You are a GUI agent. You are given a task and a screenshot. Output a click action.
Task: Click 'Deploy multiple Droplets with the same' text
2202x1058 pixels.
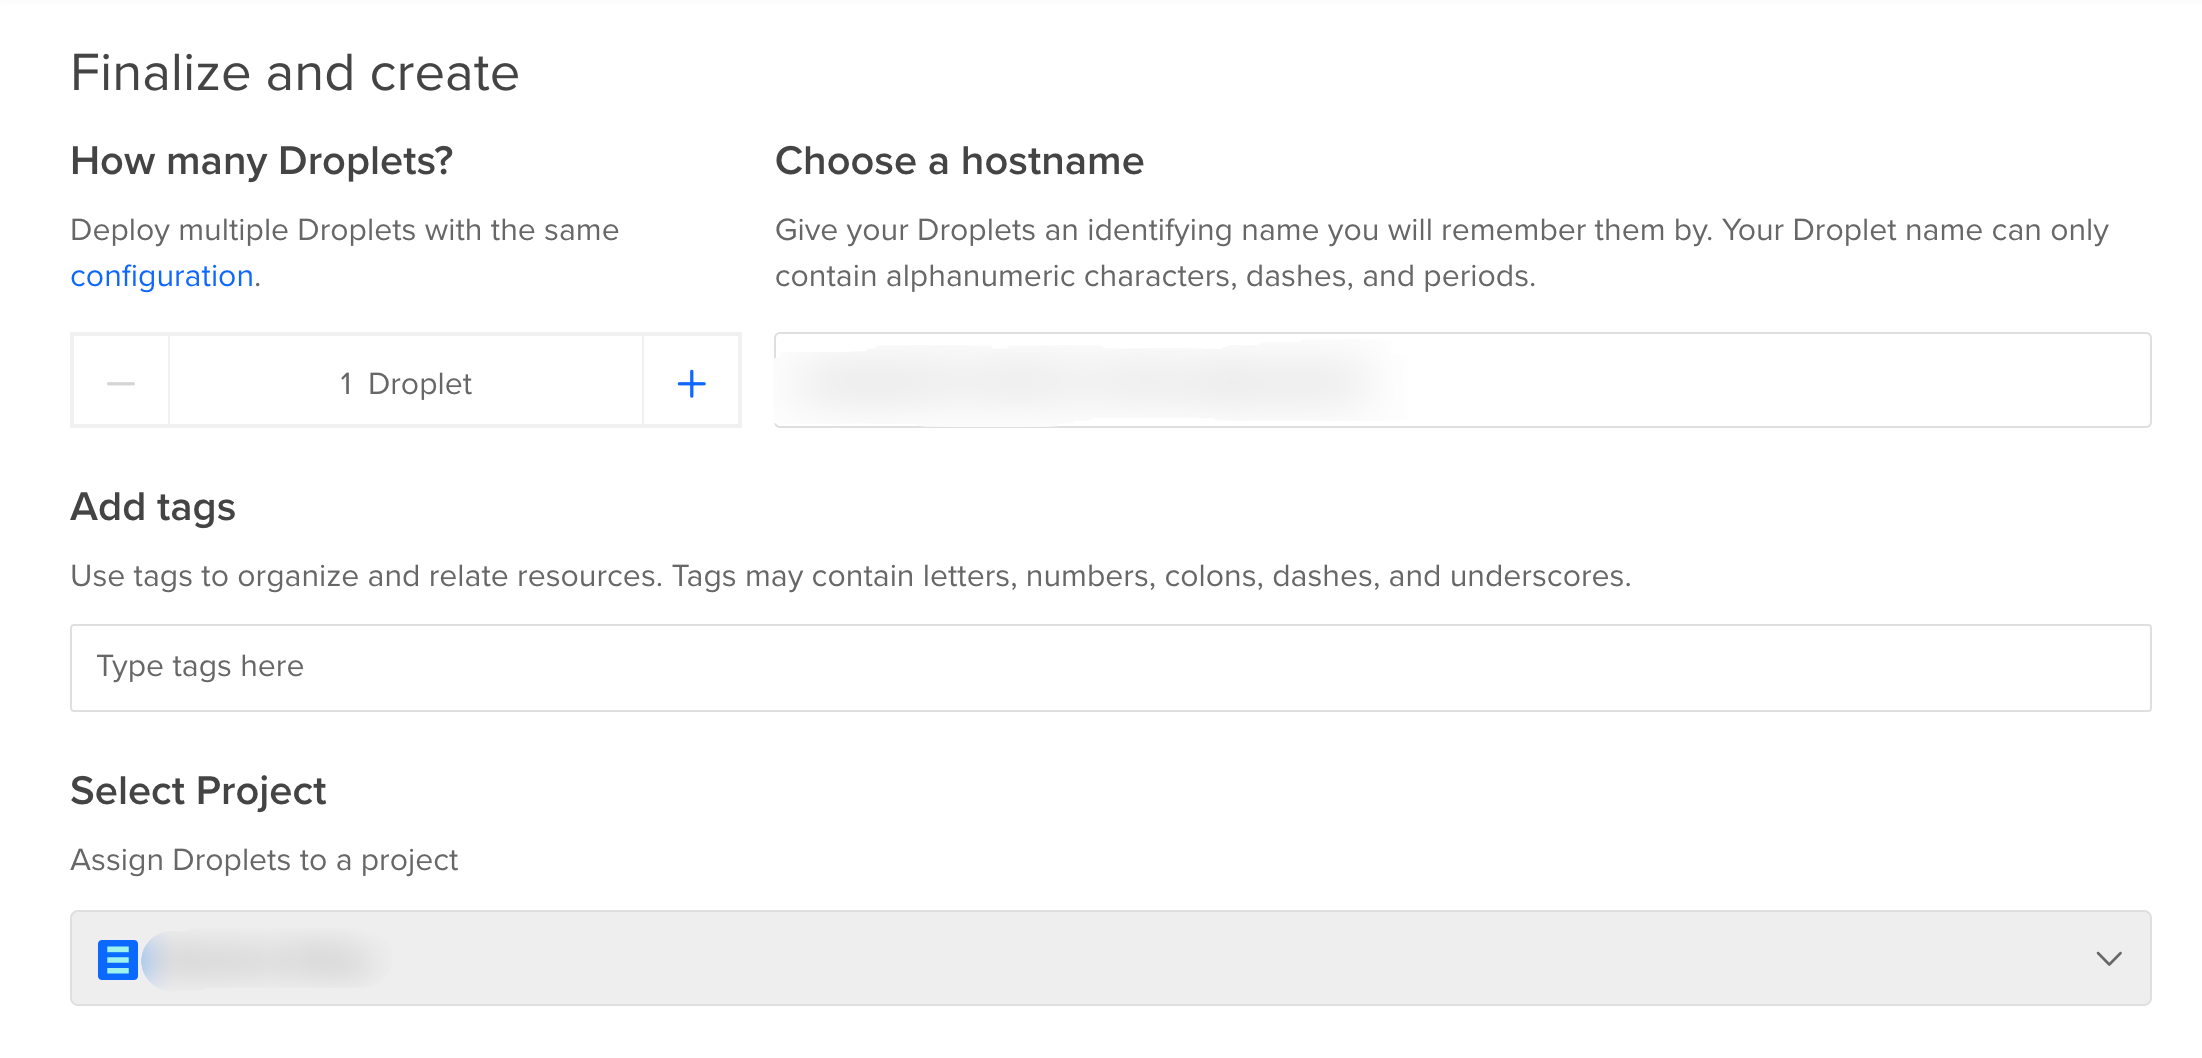(345, 230)
